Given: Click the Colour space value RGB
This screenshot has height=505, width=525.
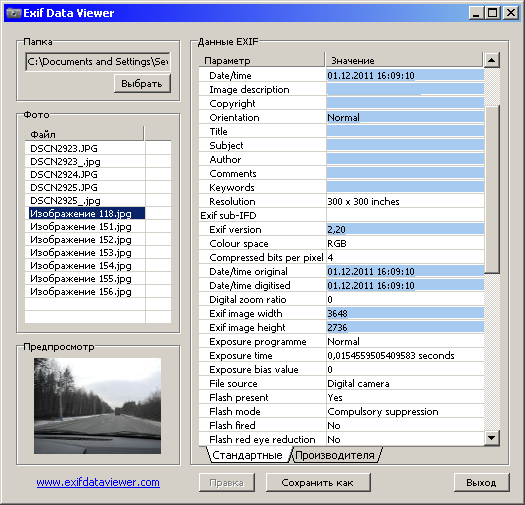Looking at the screenshot, I should pos(405,243).
